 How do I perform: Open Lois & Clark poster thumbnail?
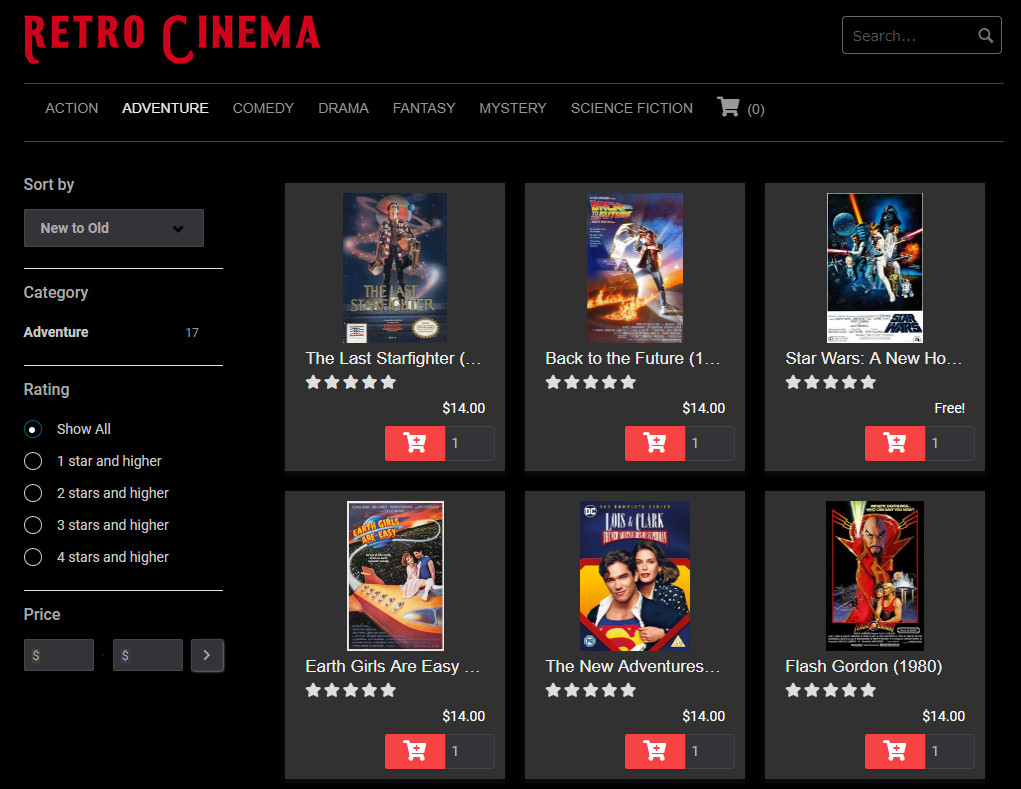pyautogui.click(x=635, y=575)
